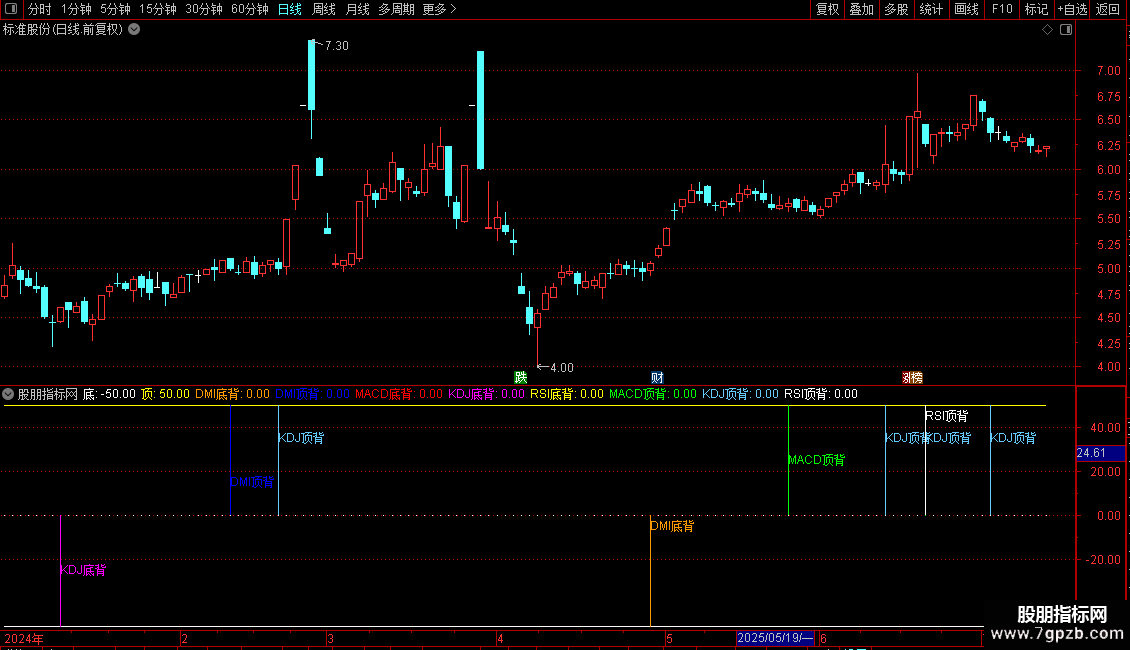Screen dimensions: 1130x650
Task: Click KDJ顶背: 0.00 in indicator header
Action: [x=740, y=394]
